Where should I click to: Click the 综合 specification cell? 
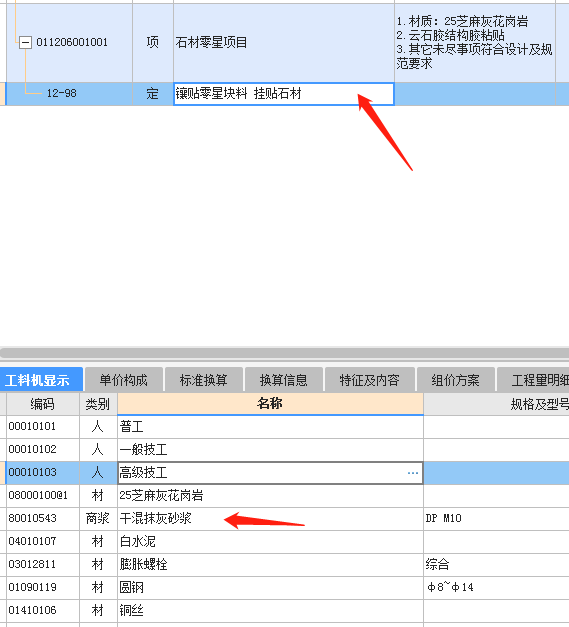pos(497,565)
